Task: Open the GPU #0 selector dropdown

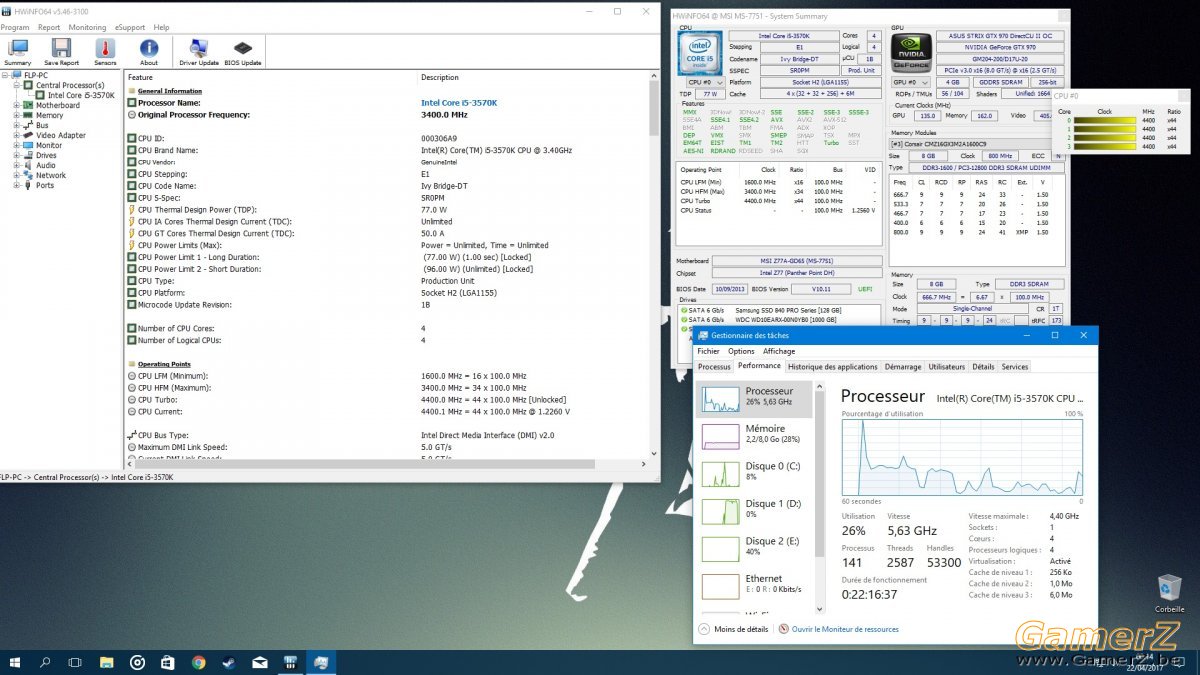Action: [911, 82]
